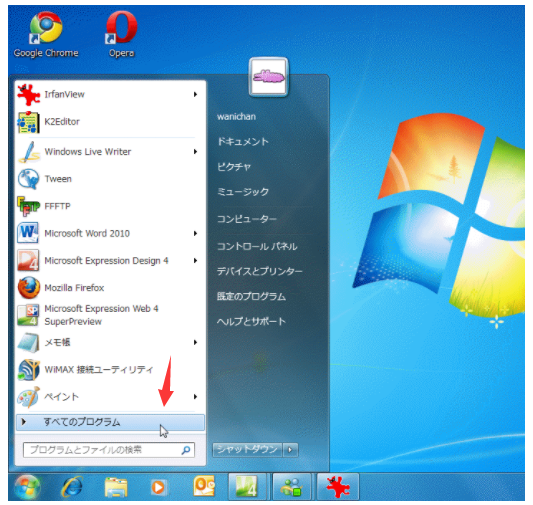Open the Opera desktop shortcut
Viewport: 533px width, 505px height.
[121, 34]
